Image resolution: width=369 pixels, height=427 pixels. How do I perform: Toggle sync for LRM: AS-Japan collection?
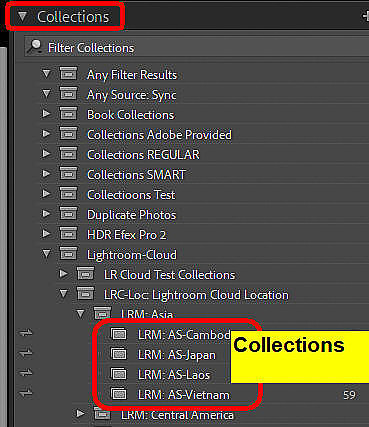click(x=26, y=353)
